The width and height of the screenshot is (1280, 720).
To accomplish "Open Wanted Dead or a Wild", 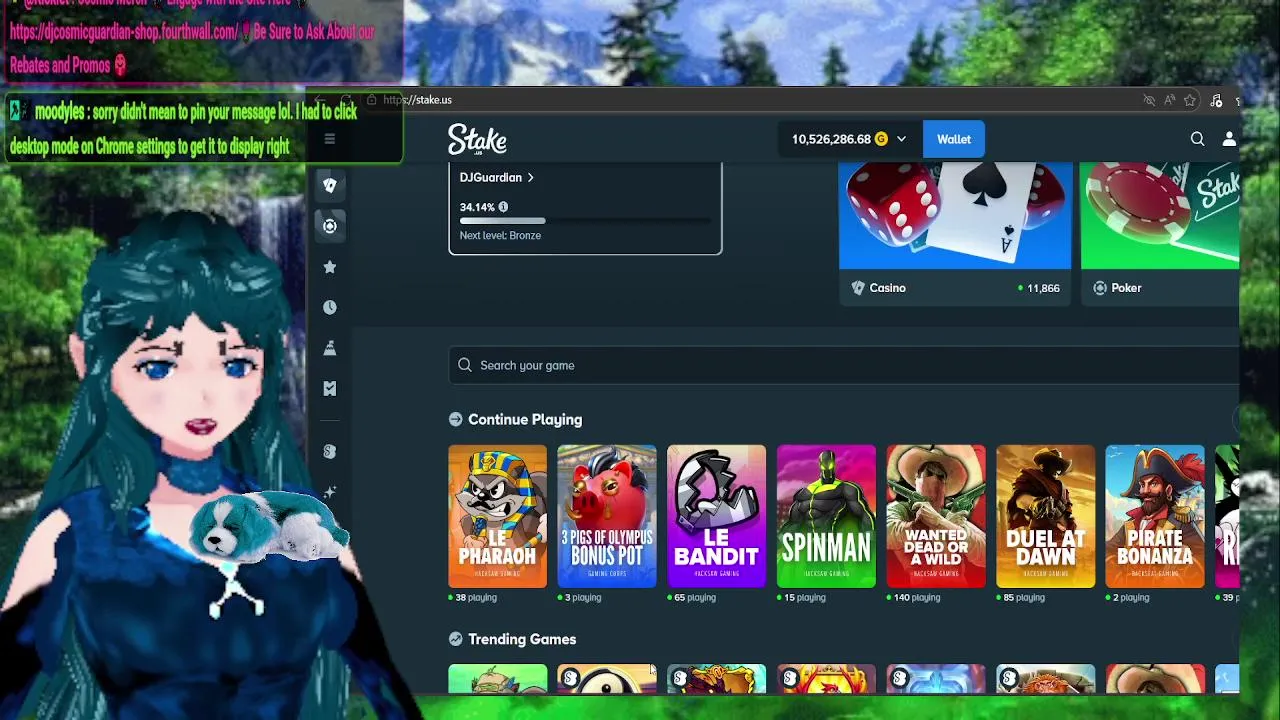I will 936,516.
